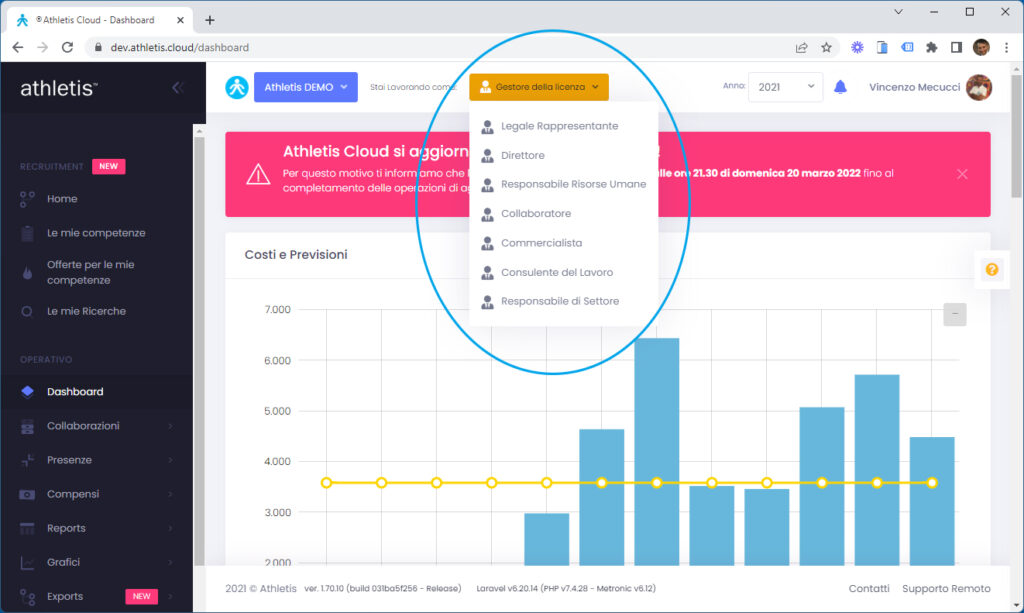Open Vincenzo Mecucci profile avatar
1024x613 pixels.
(979, 87)
